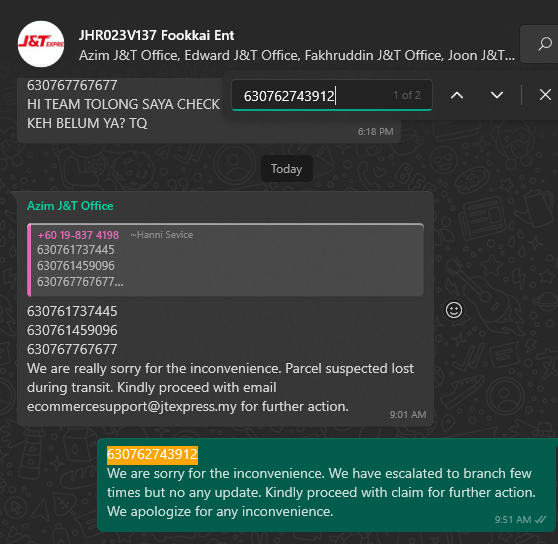The width and height of the screenshot is (558, 544).
Task: Go to next search result arrow
Action: pyautogui.click(x=497, y=95)
